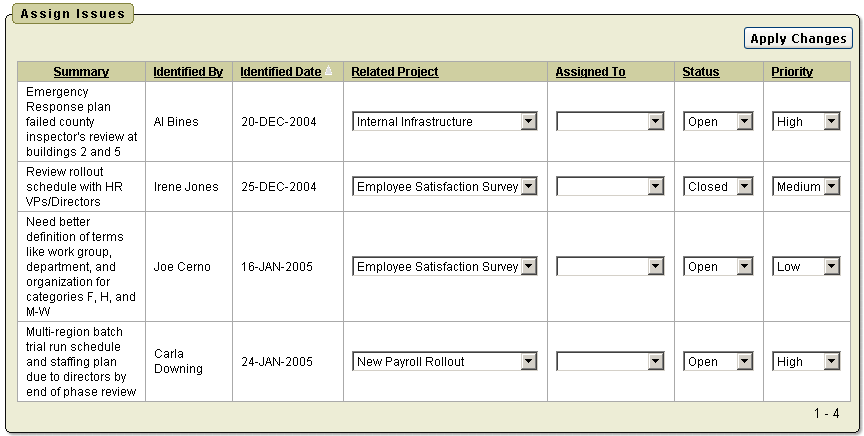The height and width of the screenshot is (436, 864).
Task: Open the Low priority dropdown
Action: [806, 267]
